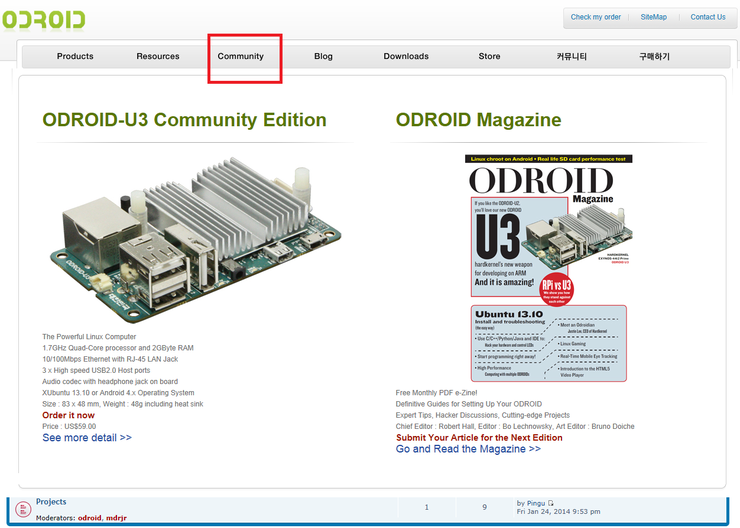Click the Projects forum icon
This screenshot has width=740, height=528.
(23, 509)
